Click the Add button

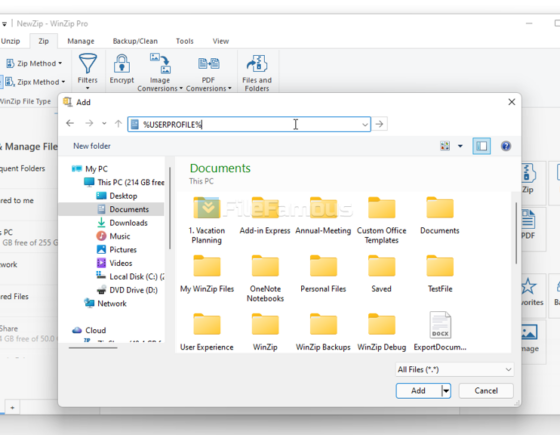pos(418,391)
